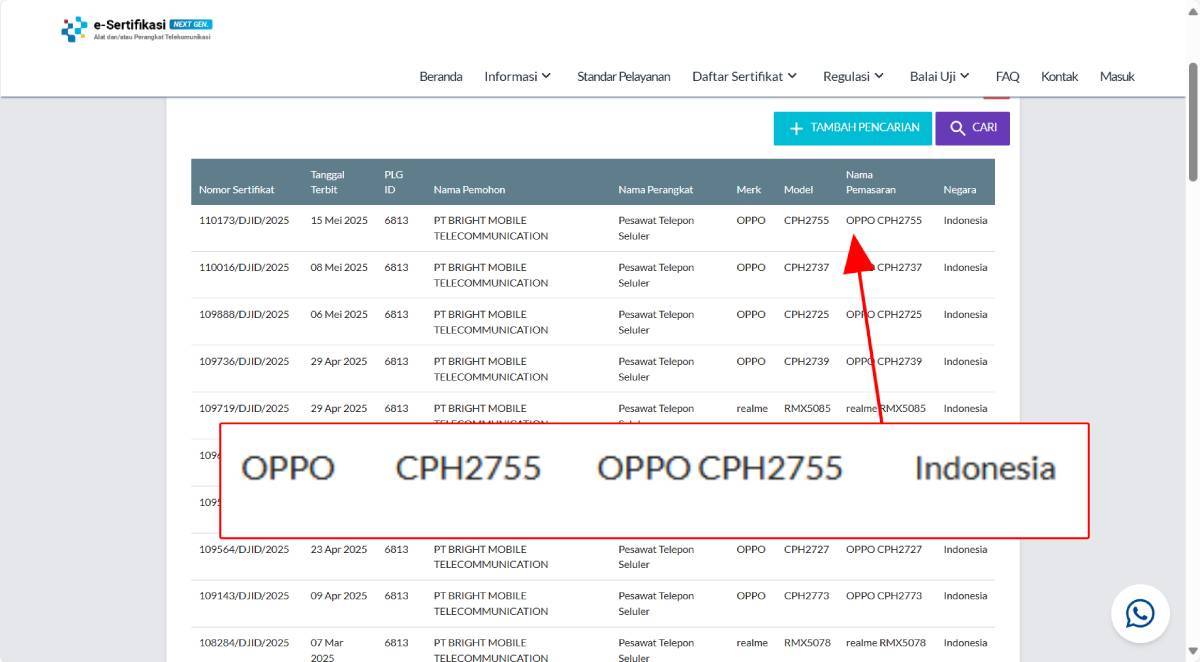Screen dimensions: 1200x662
Task: Click Masuk to log in
Action: pos(1118,76)
